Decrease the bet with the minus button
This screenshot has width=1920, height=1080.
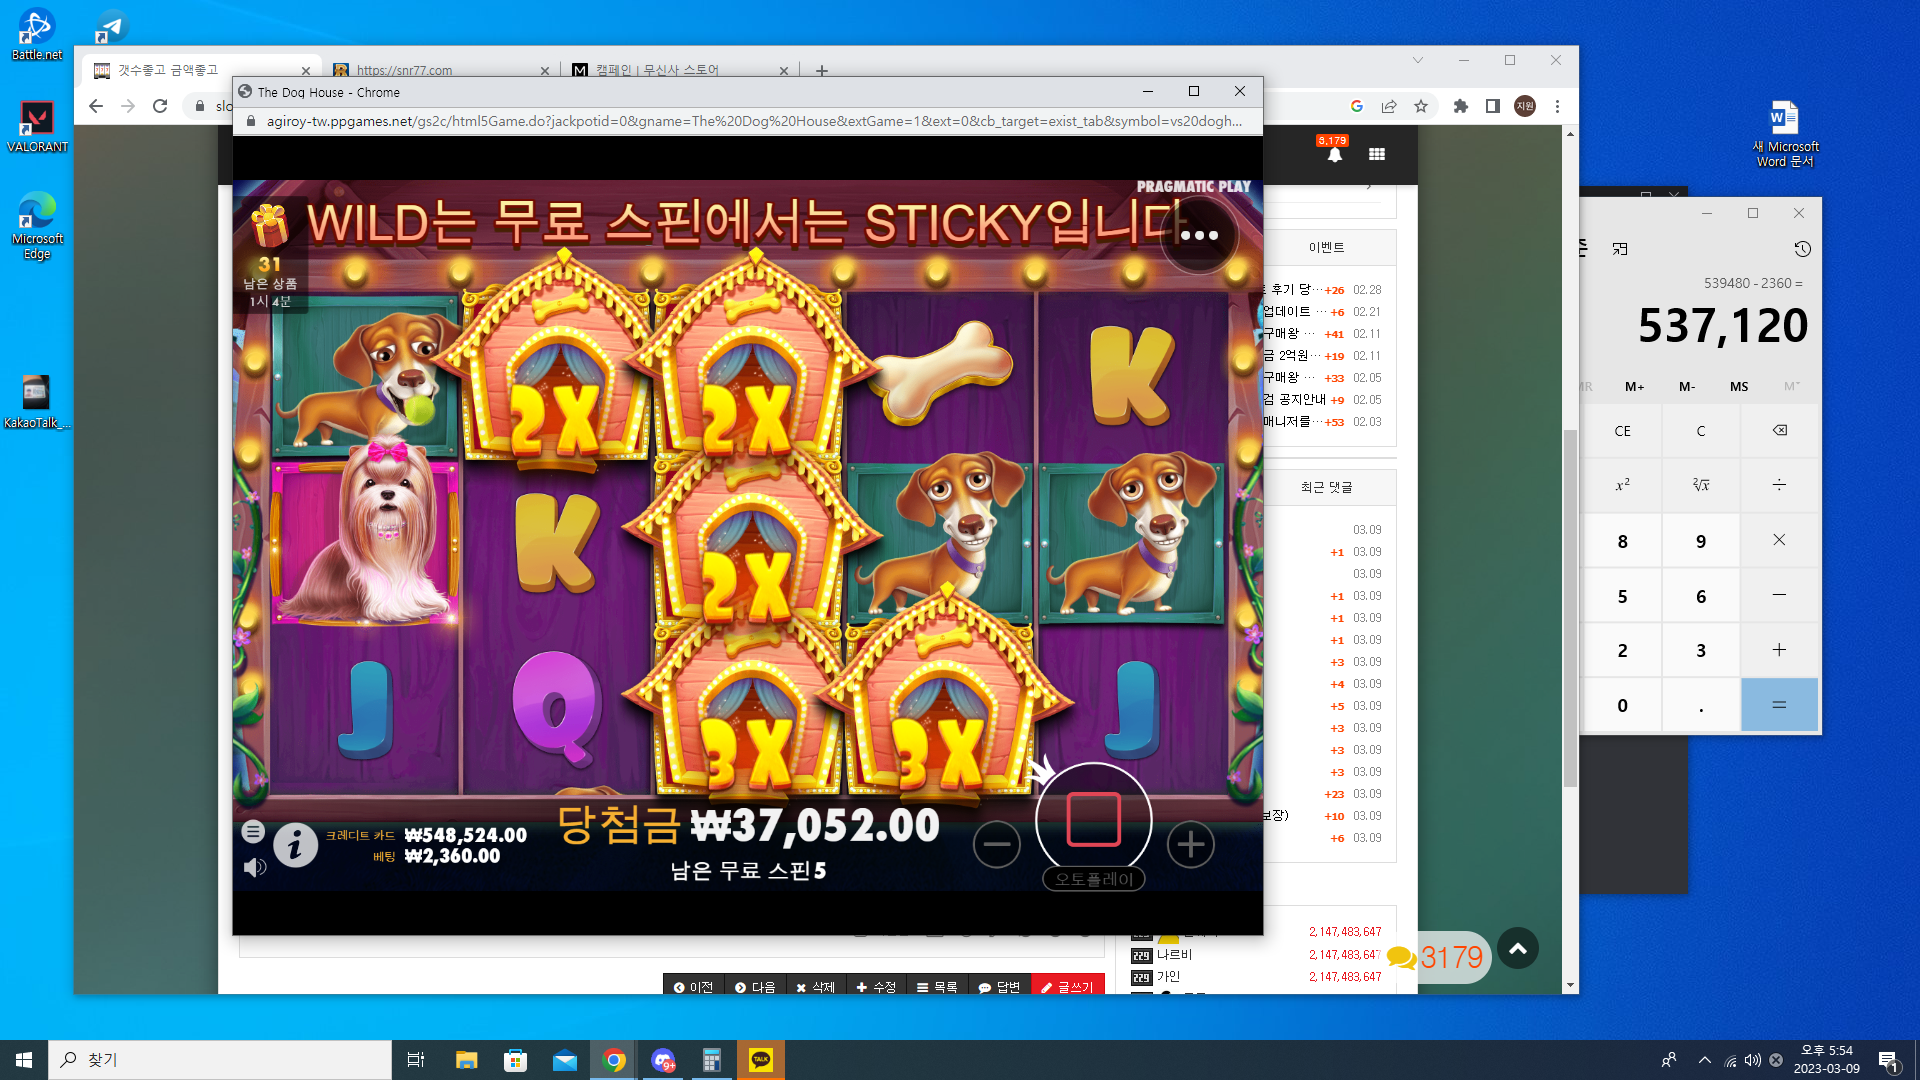click(x=997, y=845)
